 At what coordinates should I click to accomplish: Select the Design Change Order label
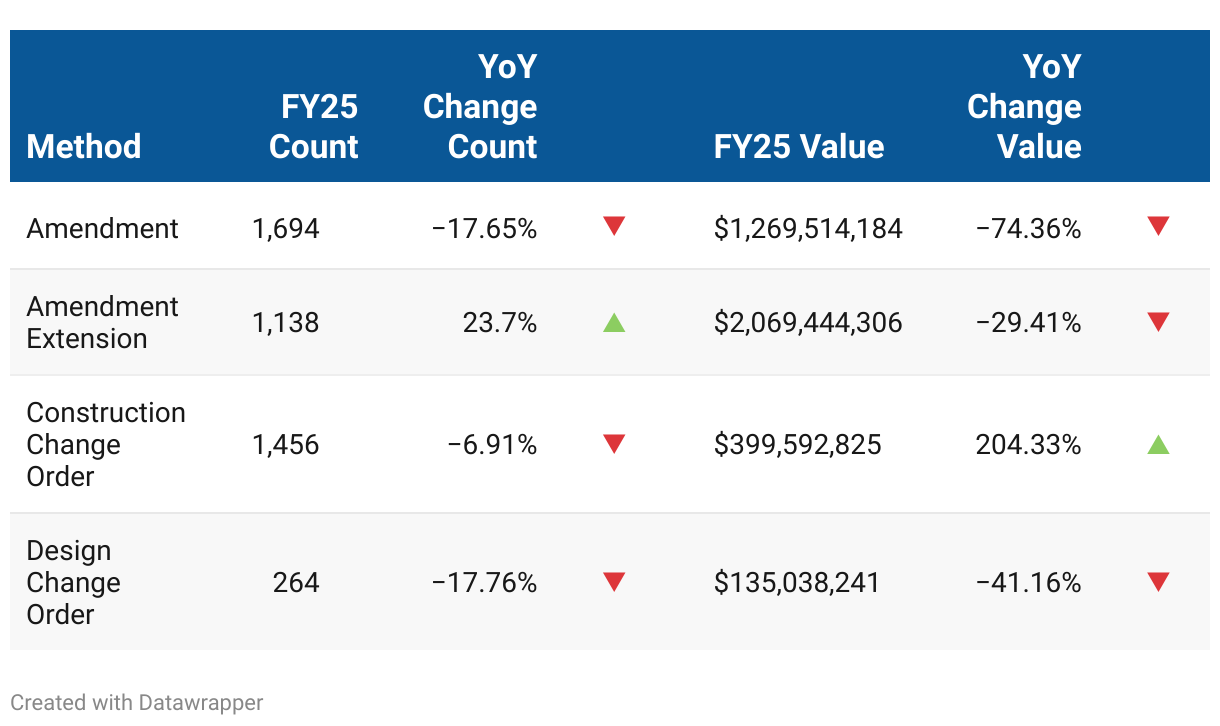pos(73,582)
